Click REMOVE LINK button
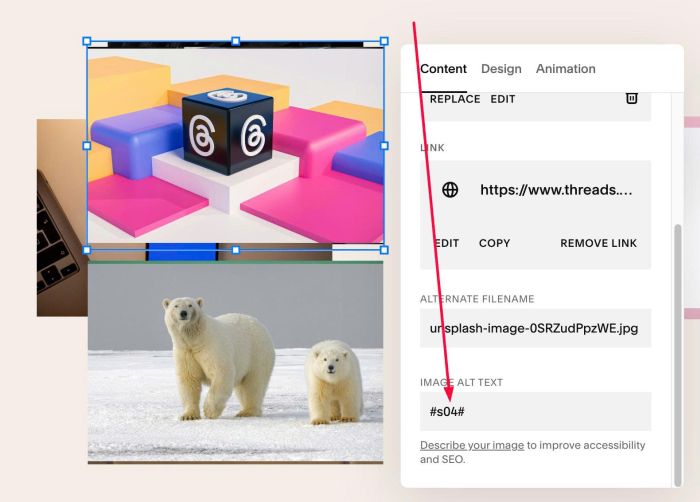Screen dimensions: 700x502 (598, 243)
